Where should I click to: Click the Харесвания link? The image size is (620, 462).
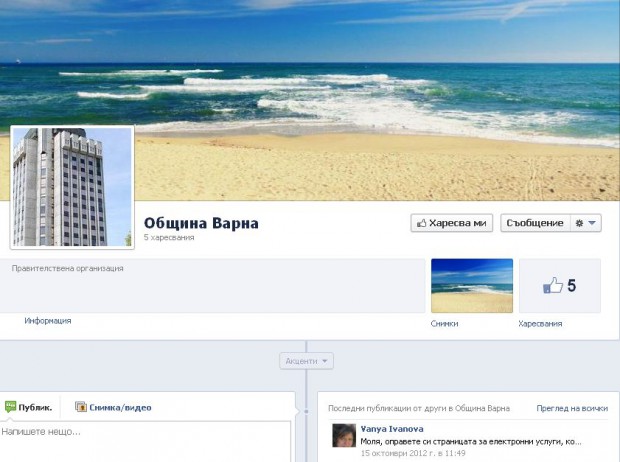[540, 324]
